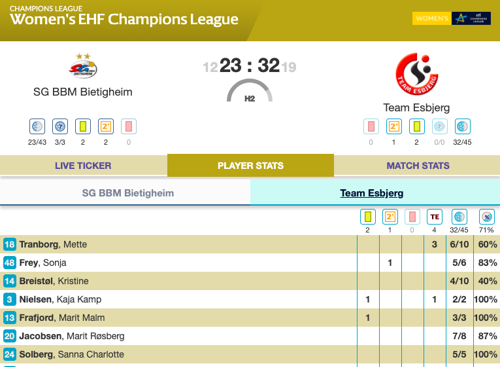
Task: Click the goals column icon in player table
Action: point(459,217)
